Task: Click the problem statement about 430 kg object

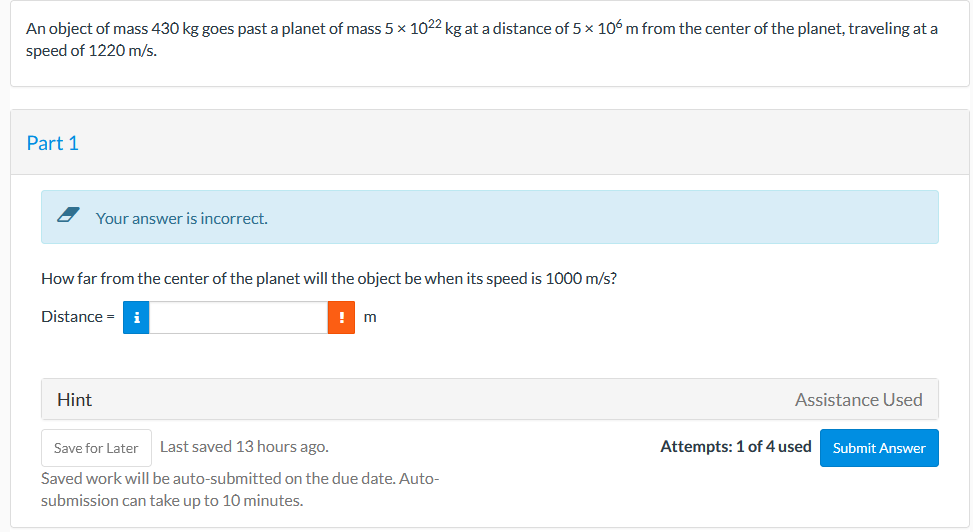Action: 482,39
